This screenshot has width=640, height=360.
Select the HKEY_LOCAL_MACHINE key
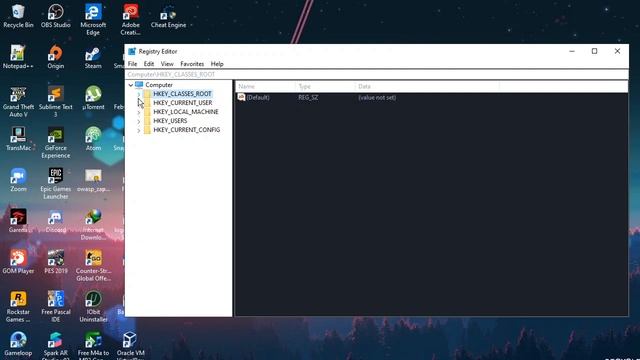pyautogui.click(x=186, y=112)
